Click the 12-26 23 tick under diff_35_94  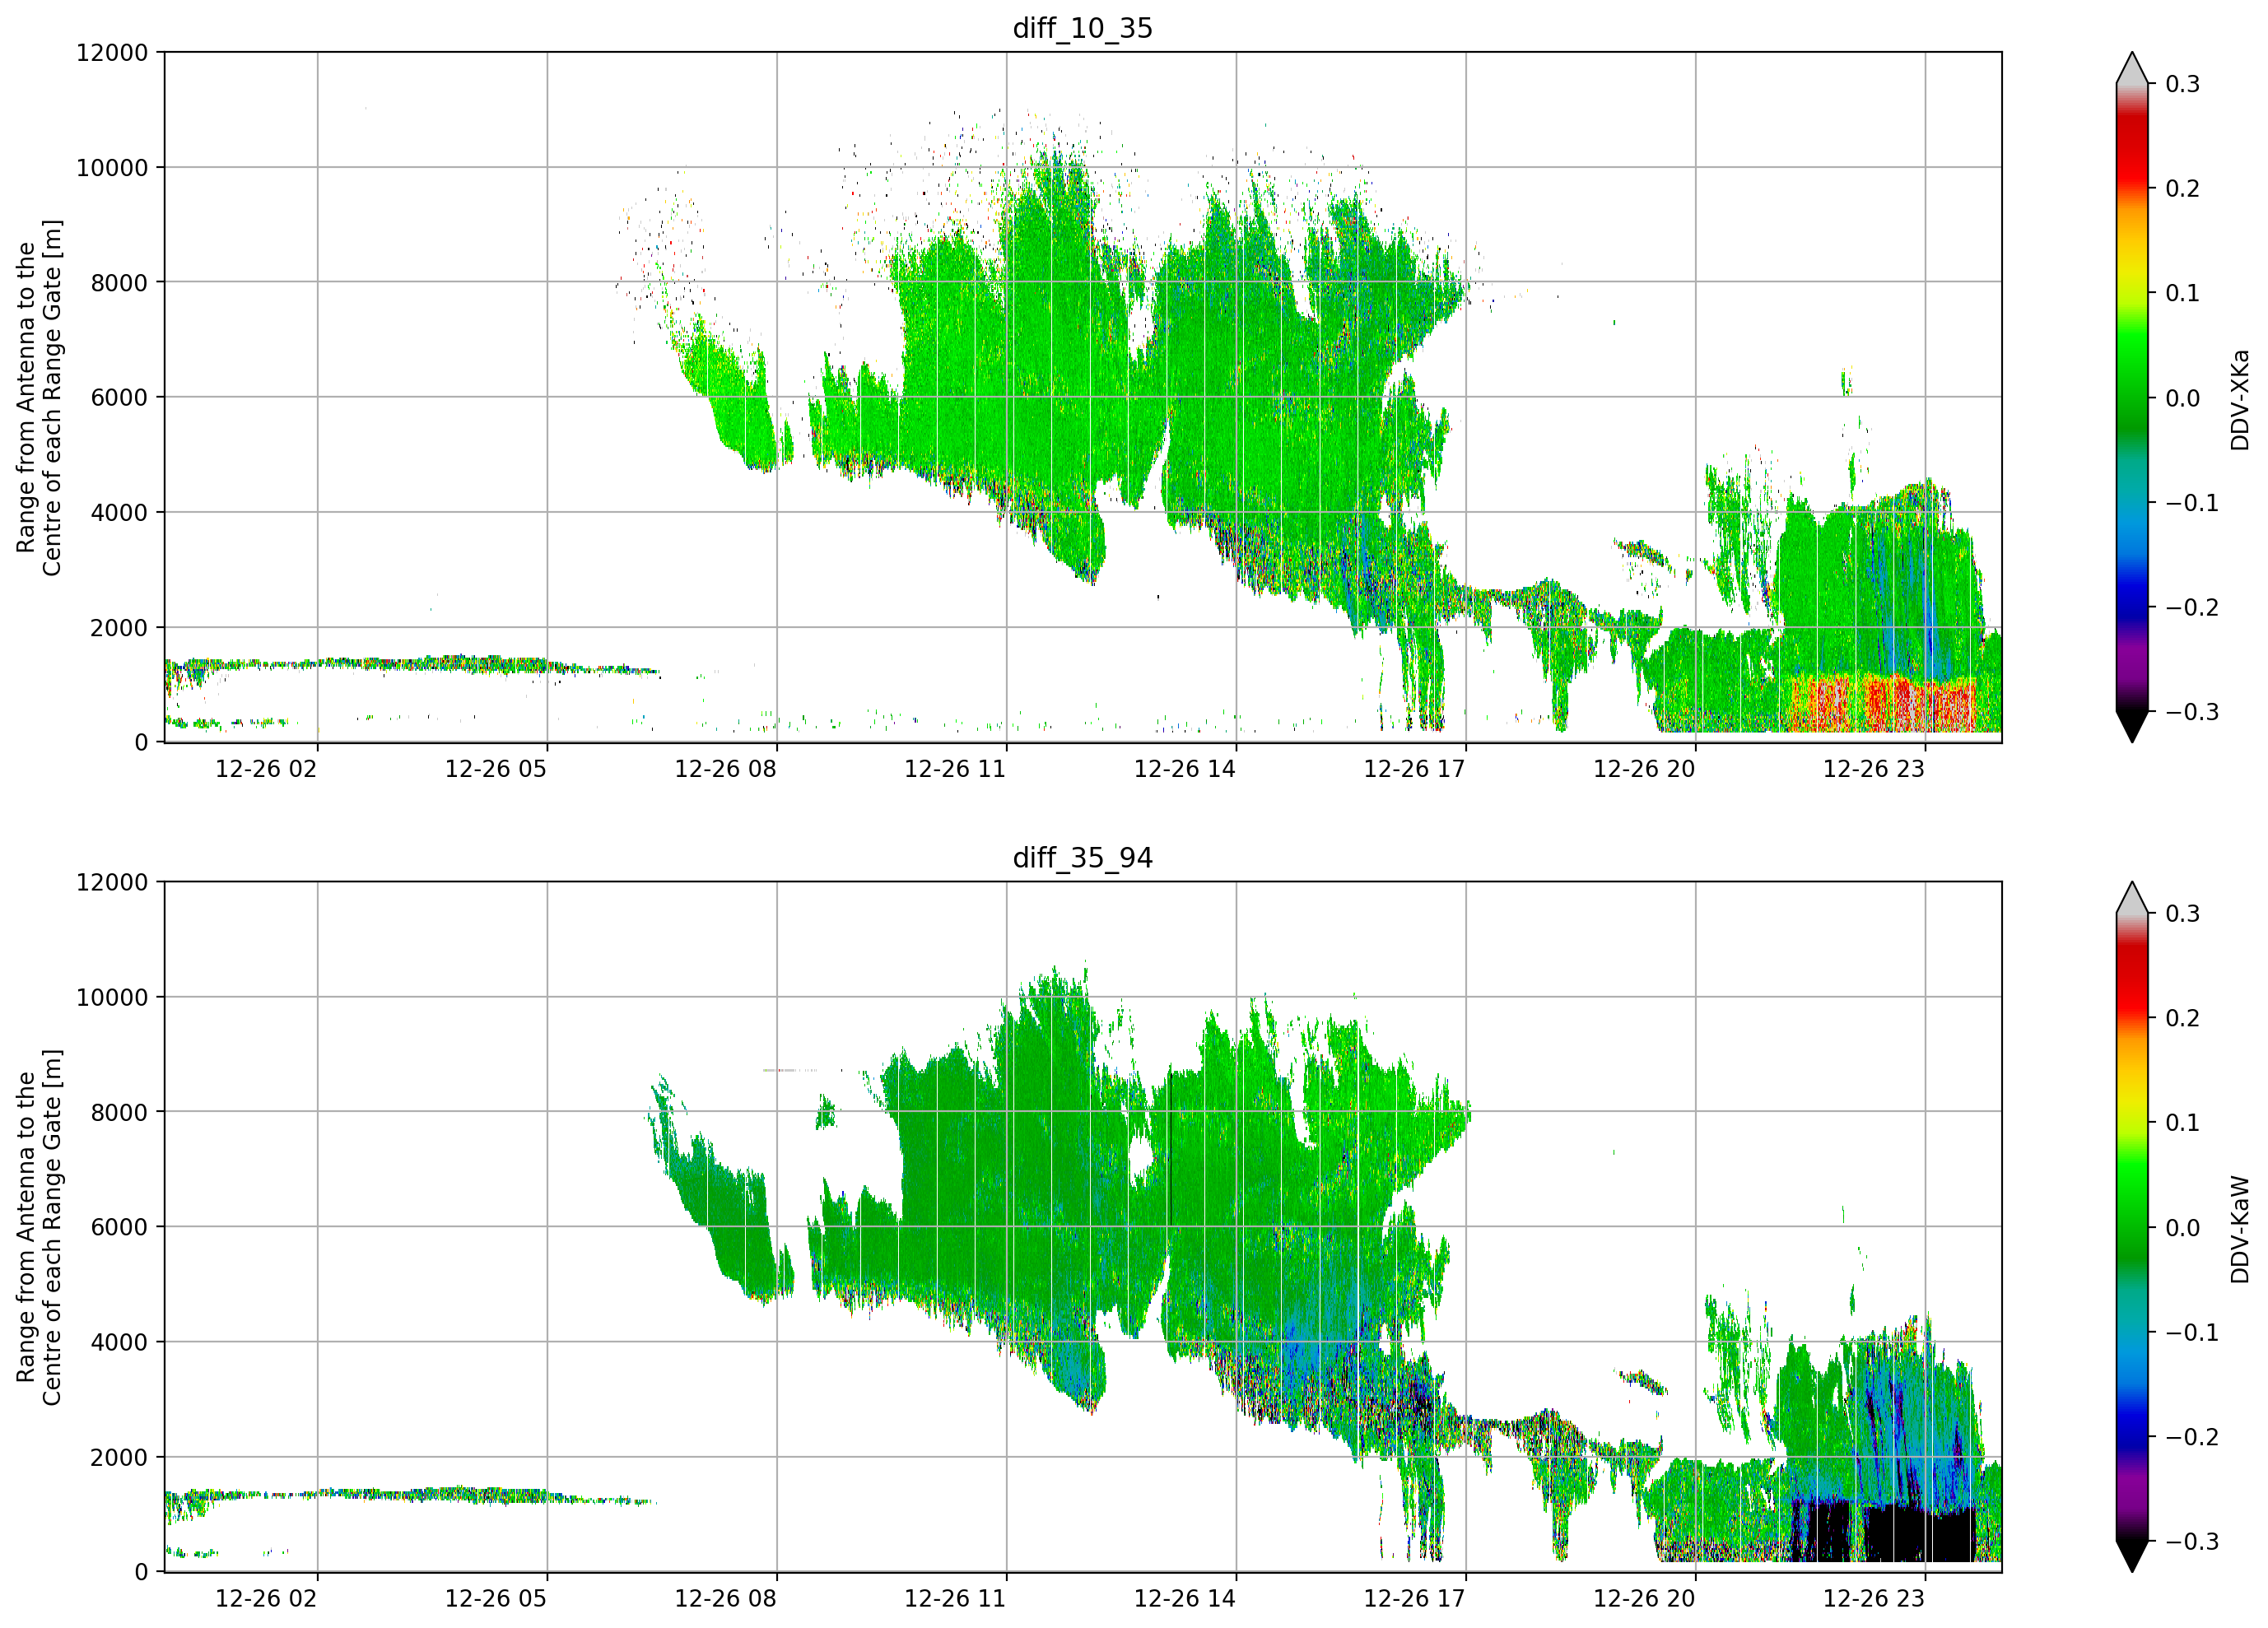point(1874,1599)
